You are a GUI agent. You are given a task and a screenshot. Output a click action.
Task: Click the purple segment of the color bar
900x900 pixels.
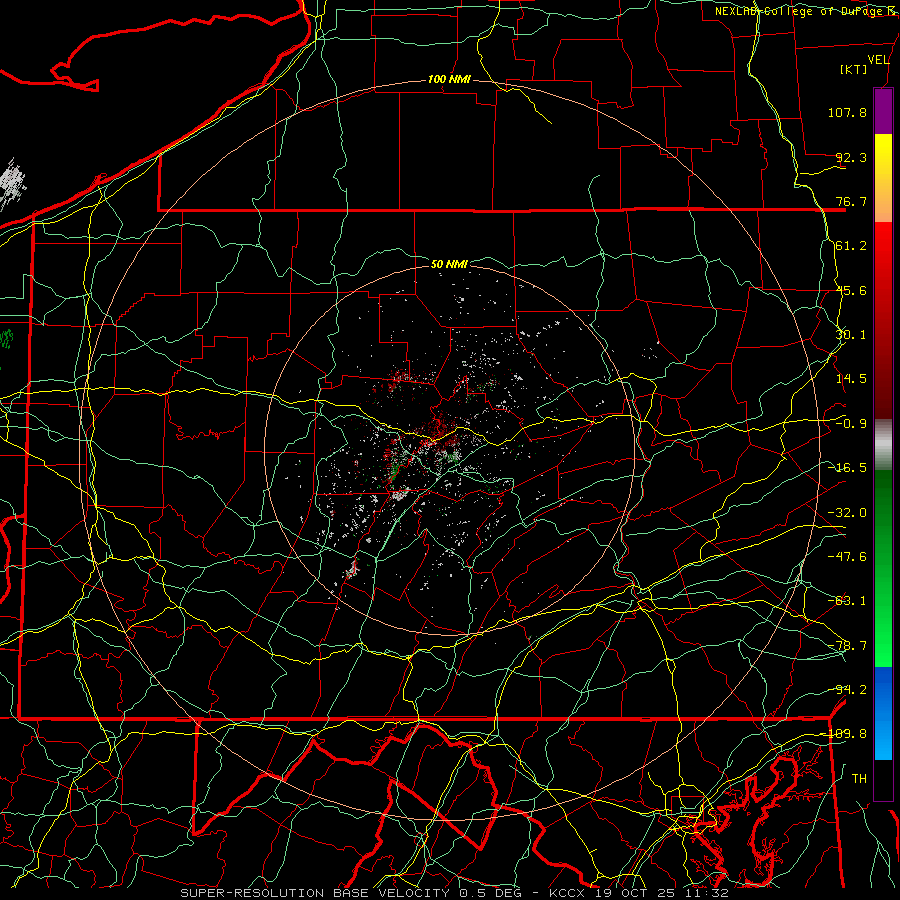coord(883,111)
